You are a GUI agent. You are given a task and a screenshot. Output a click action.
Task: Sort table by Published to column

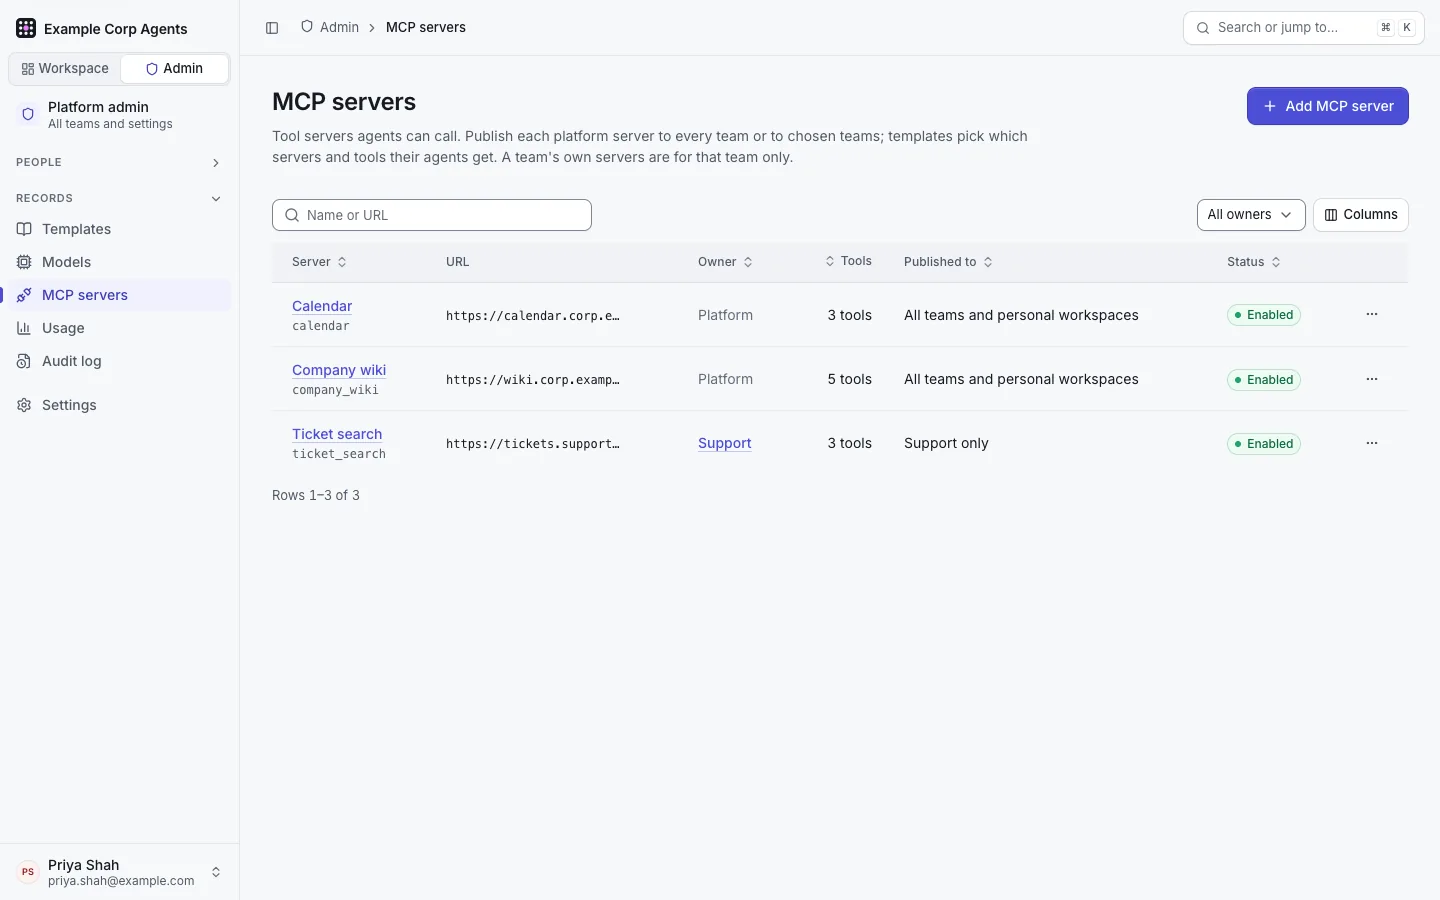[948, 262]
